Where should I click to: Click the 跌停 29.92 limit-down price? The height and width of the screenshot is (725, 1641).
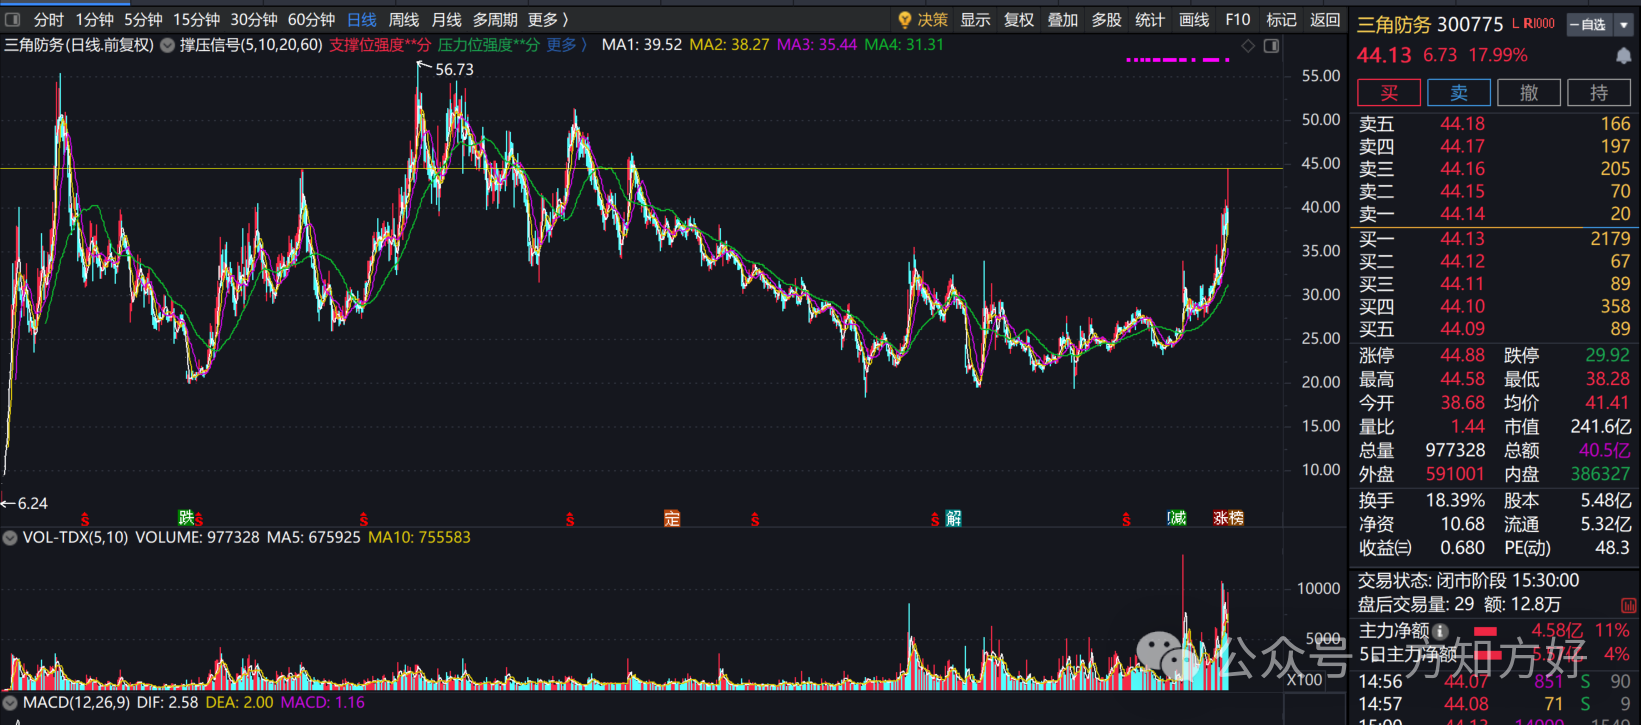tap(1607, 356)
